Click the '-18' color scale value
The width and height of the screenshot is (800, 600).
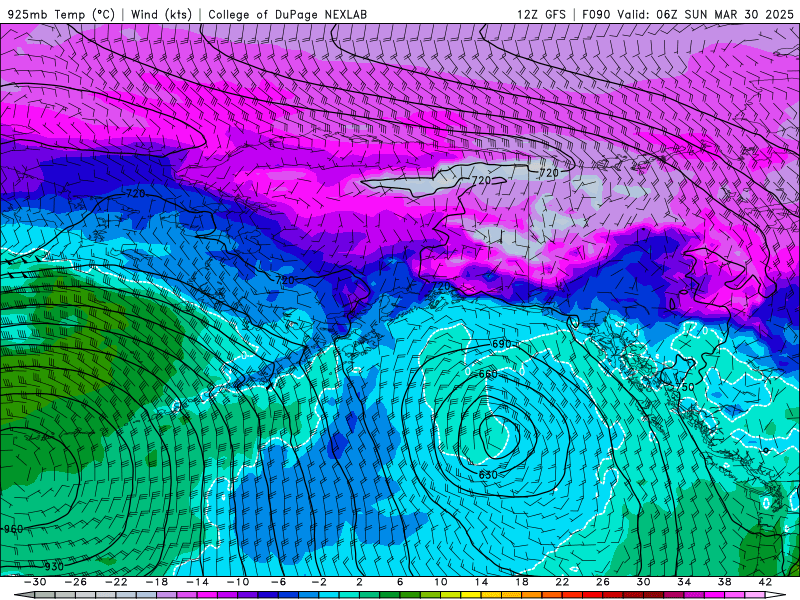(157, 582)
